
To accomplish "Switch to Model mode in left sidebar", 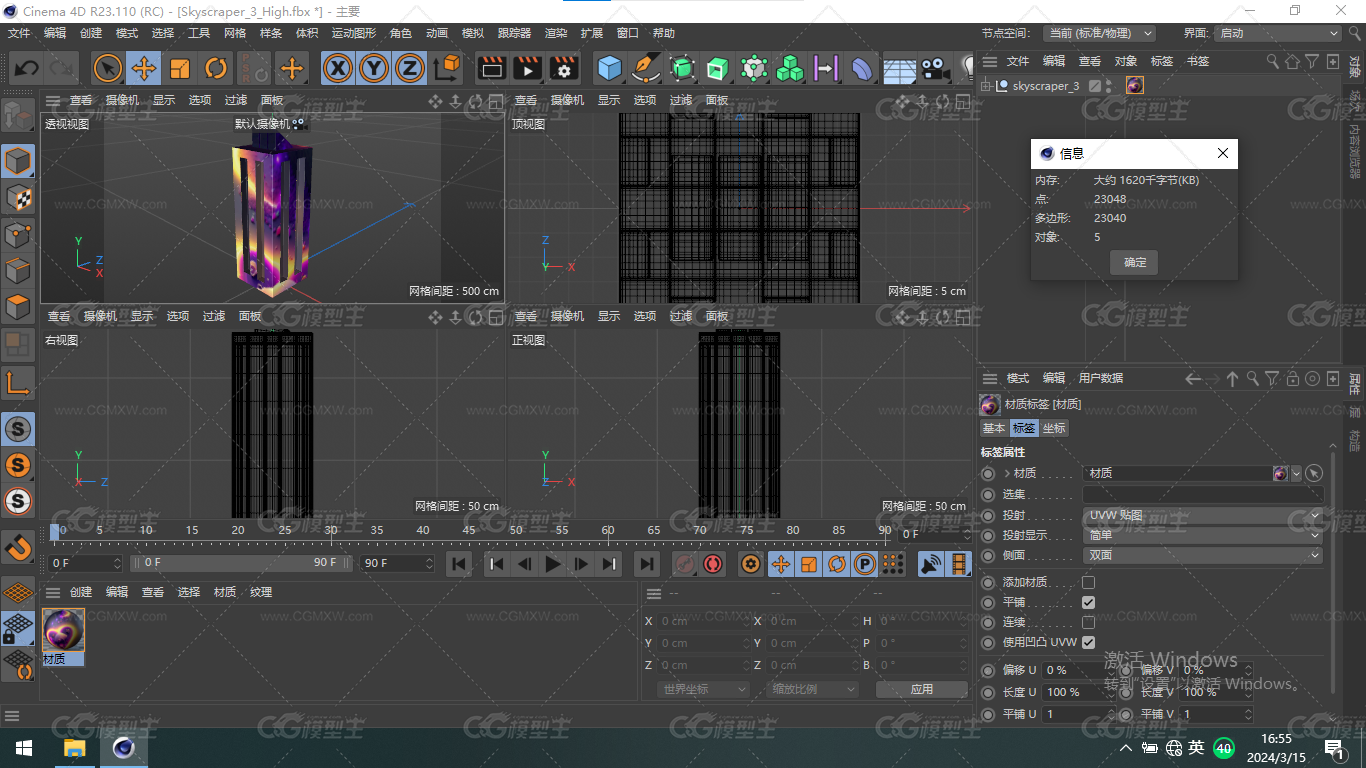I will coord(18,162).
